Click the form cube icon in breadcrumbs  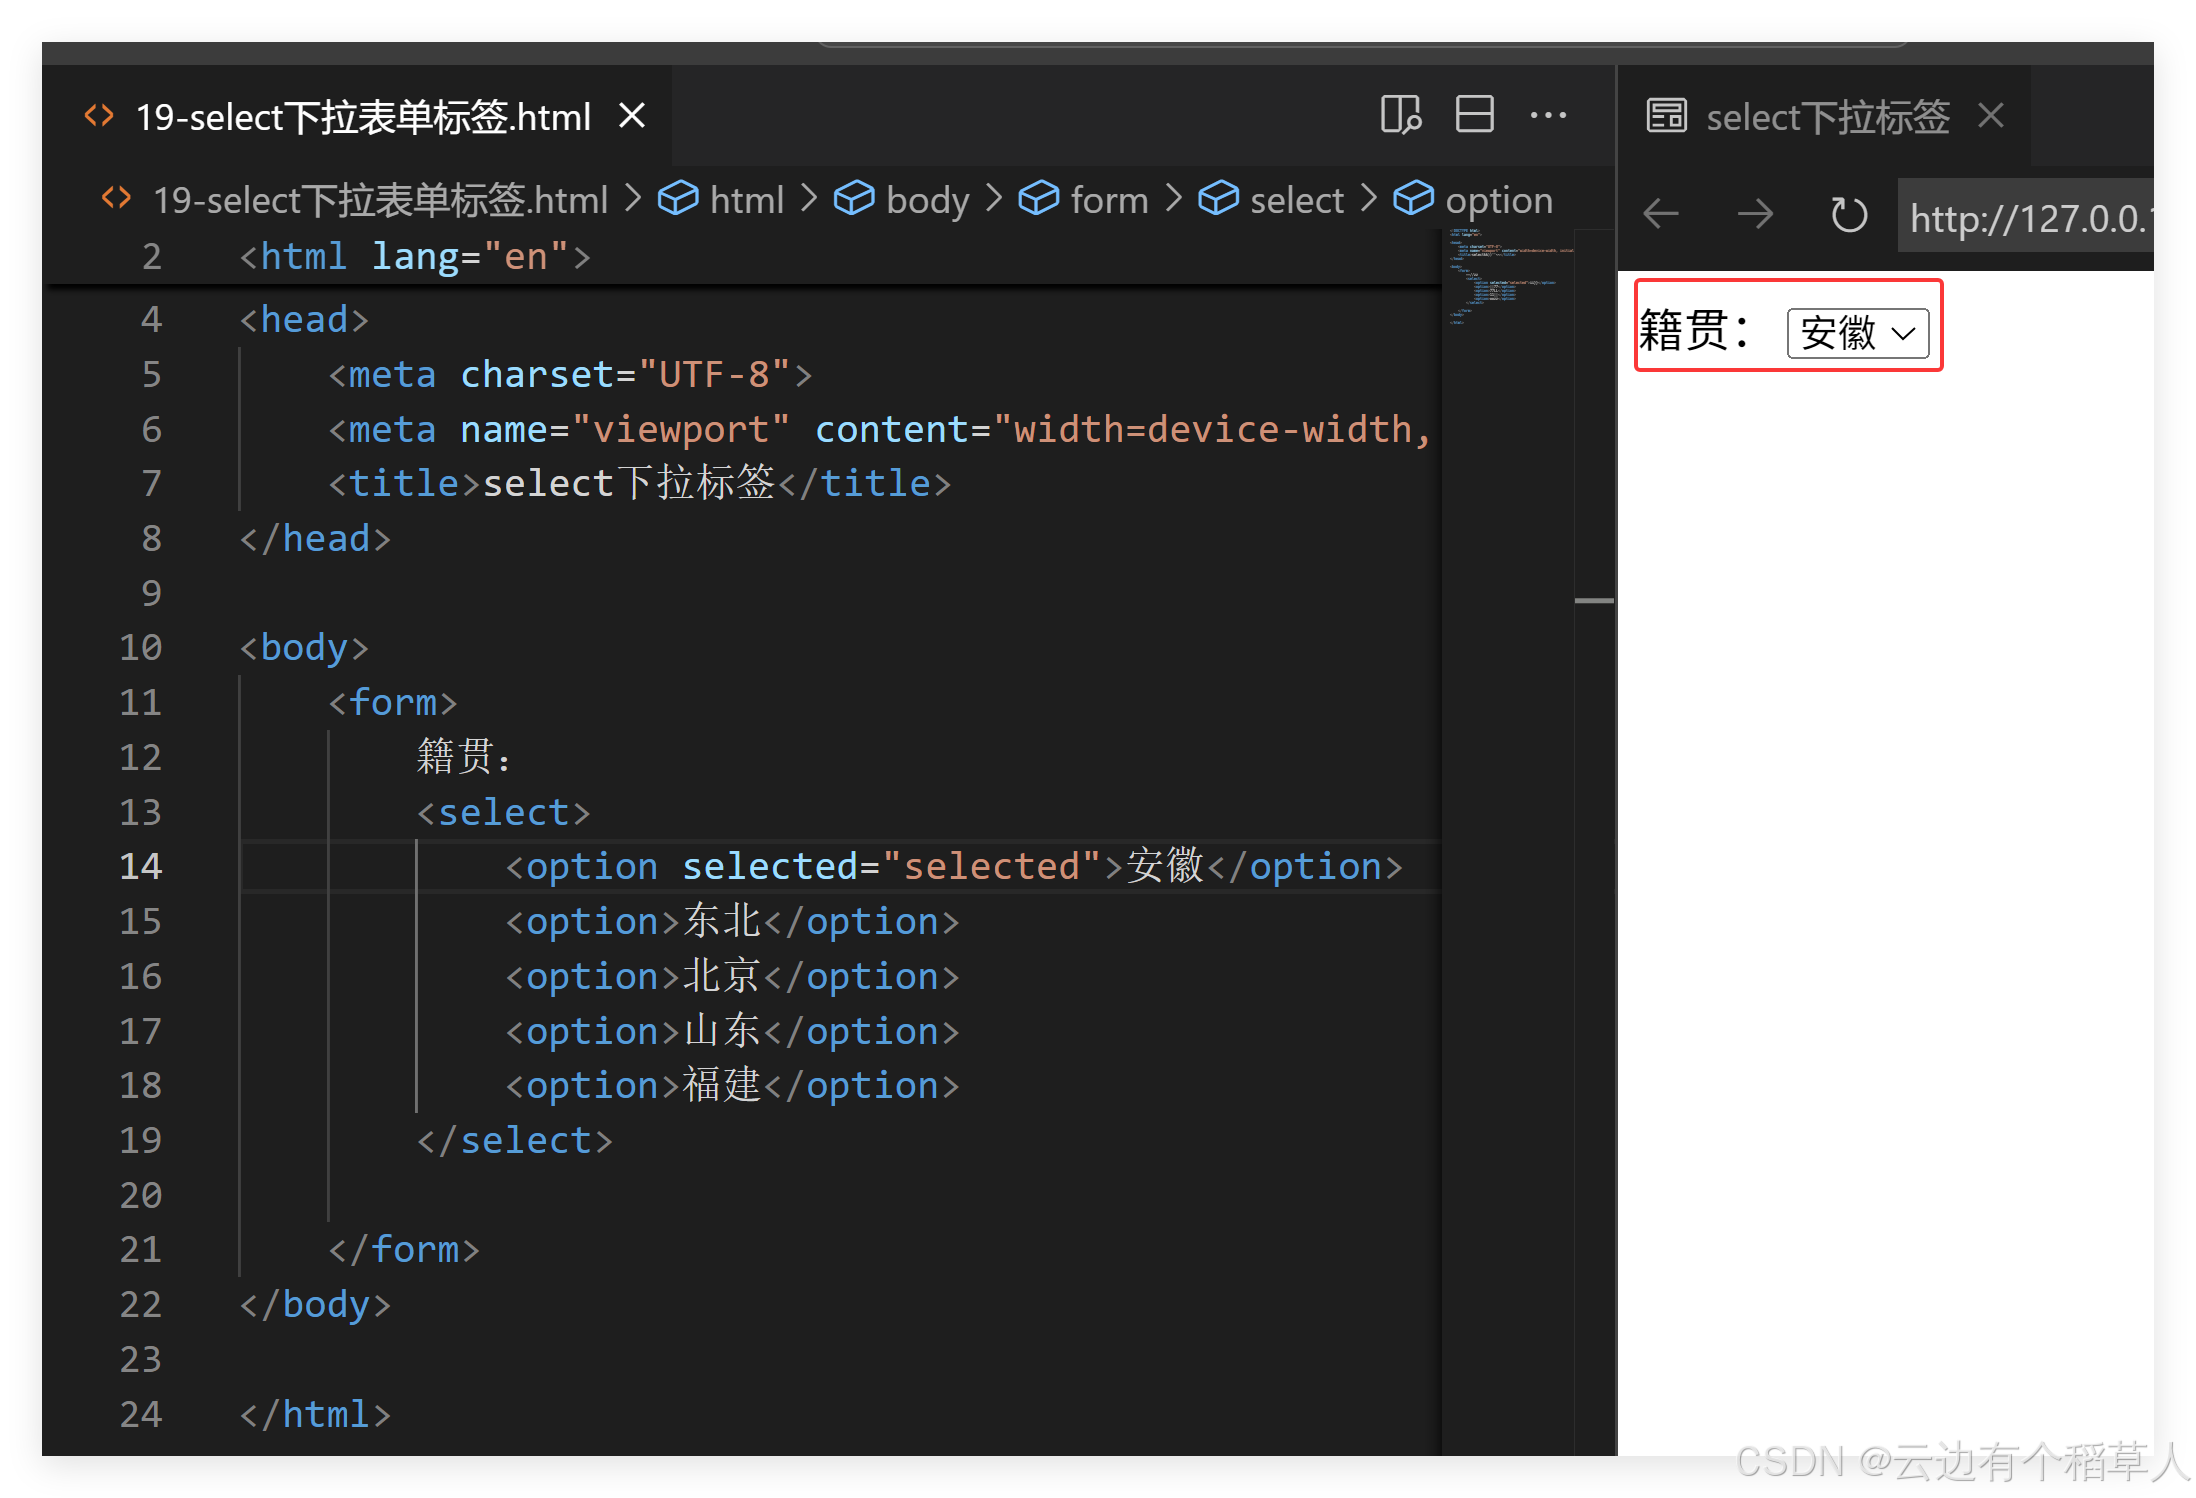tap(1039, 198)
